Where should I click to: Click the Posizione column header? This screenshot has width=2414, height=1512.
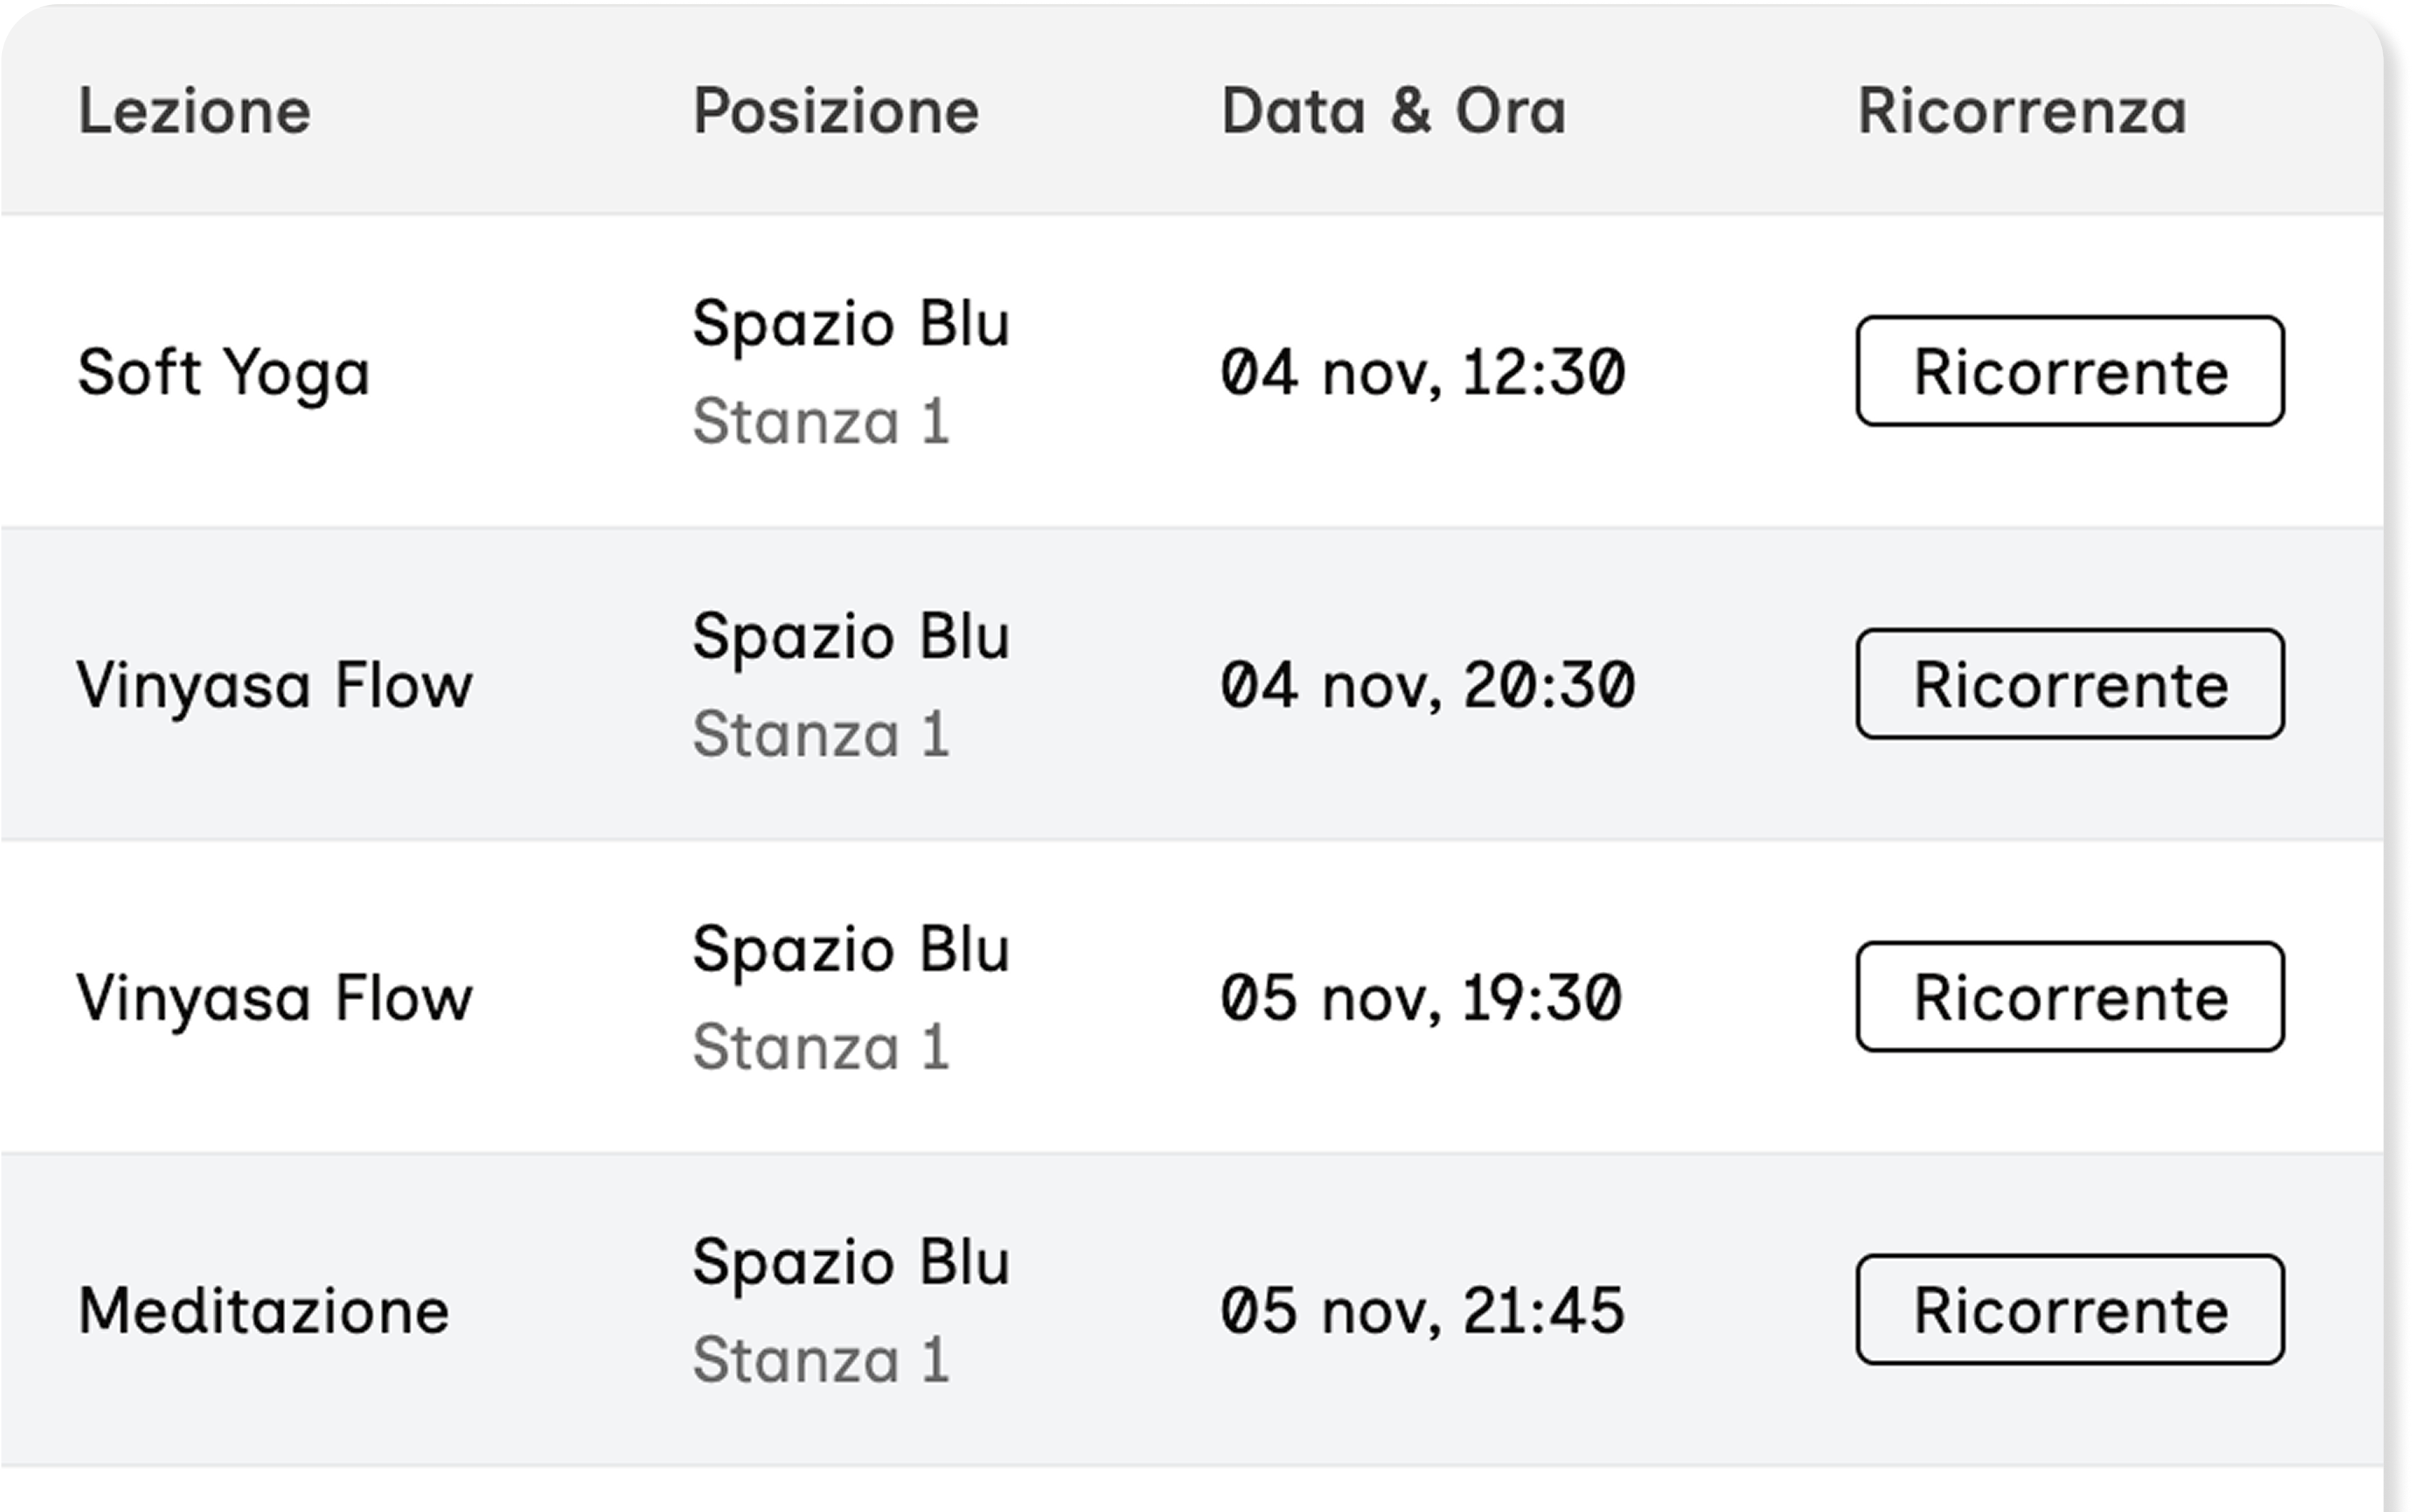point(836,112)
